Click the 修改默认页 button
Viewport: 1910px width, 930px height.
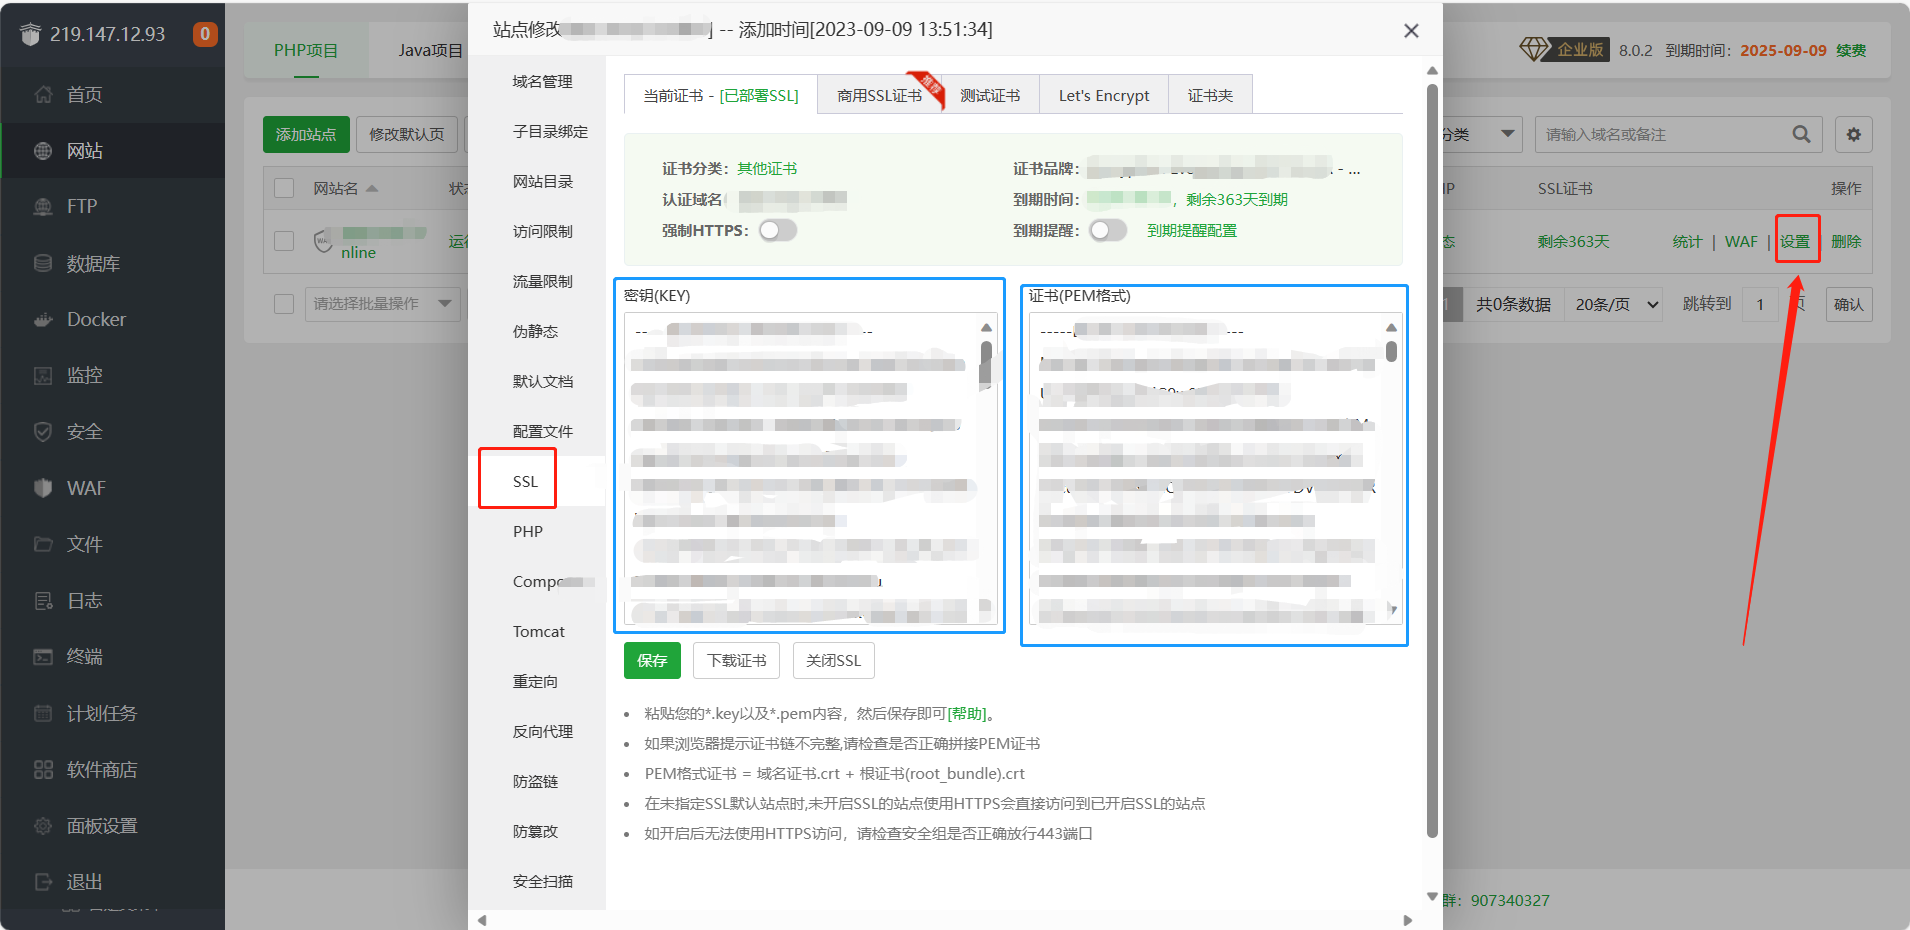click(406, 134)
